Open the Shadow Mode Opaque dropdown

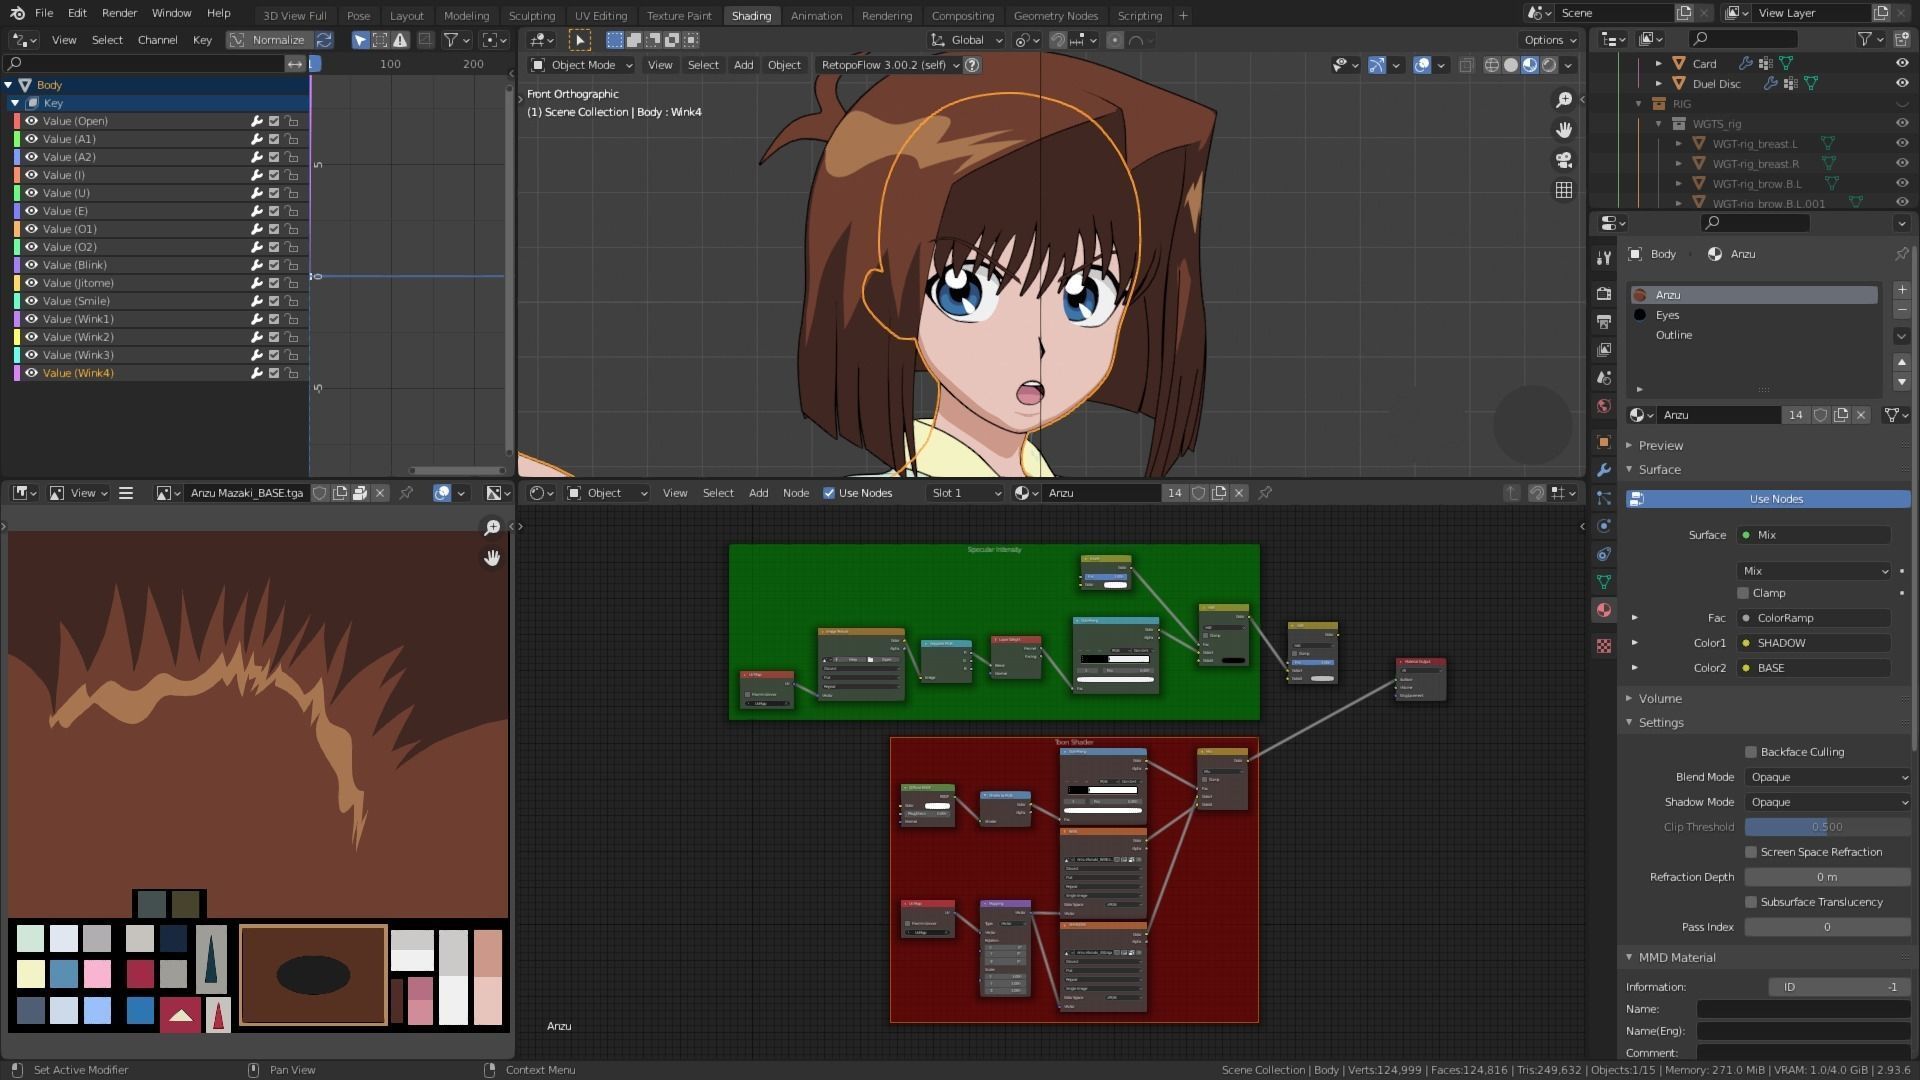[1828, 802]
